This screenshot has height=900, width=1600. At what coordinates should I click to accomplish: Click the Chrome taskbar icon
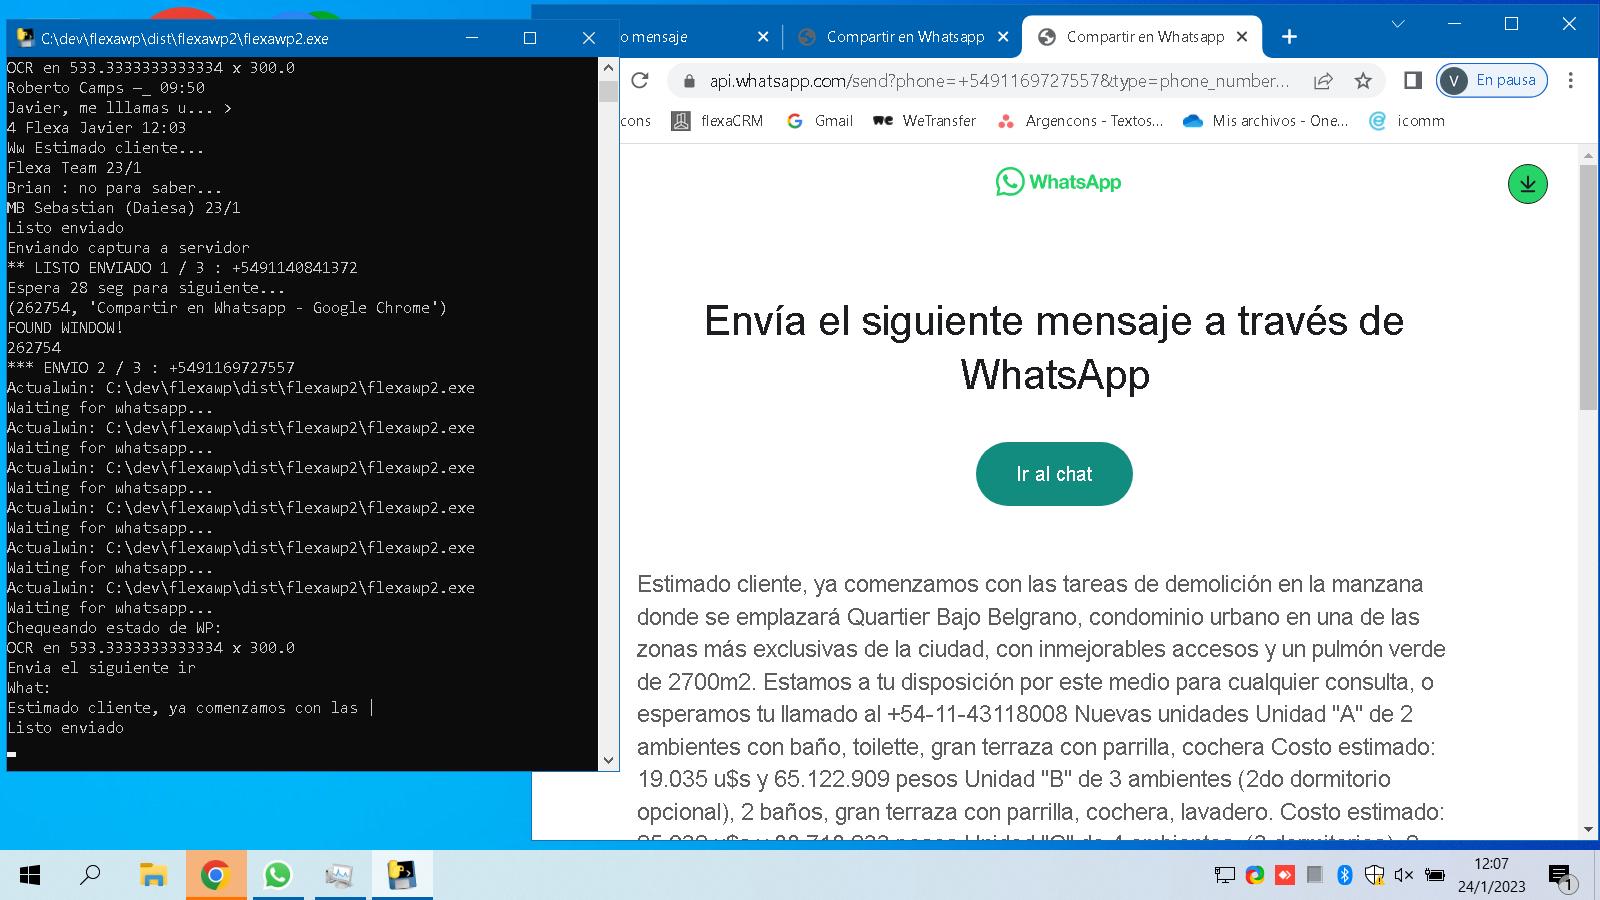pos(214,875)
